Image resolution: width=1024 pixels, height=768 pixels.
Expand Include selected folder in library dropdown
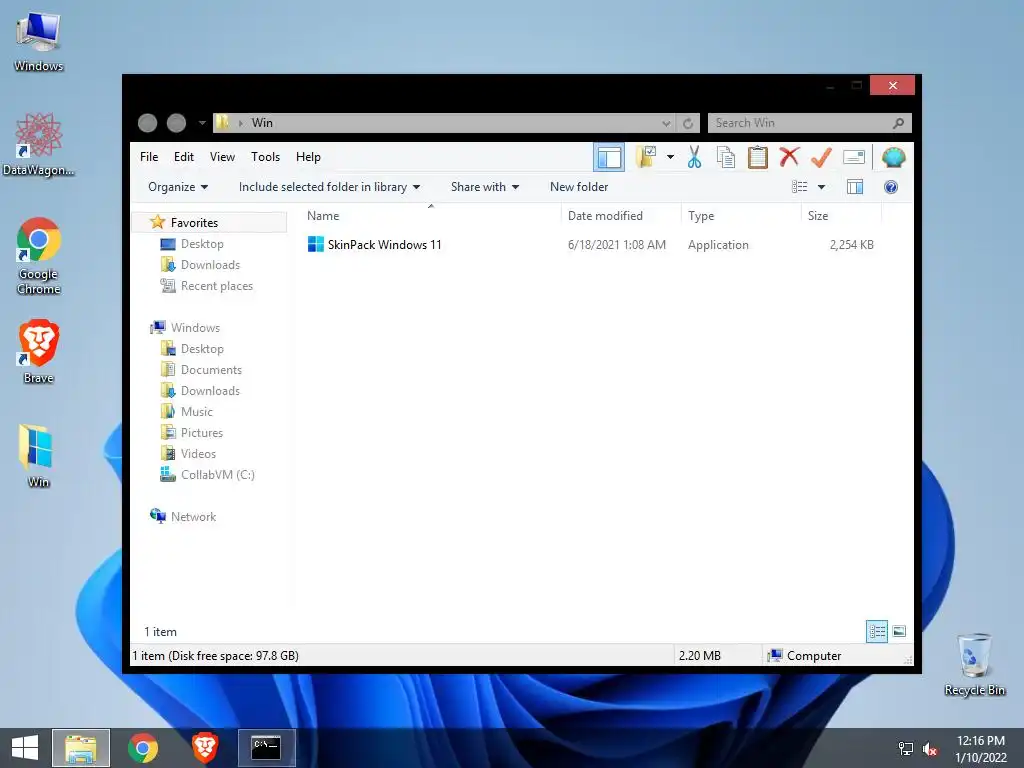tap(329, 187)
